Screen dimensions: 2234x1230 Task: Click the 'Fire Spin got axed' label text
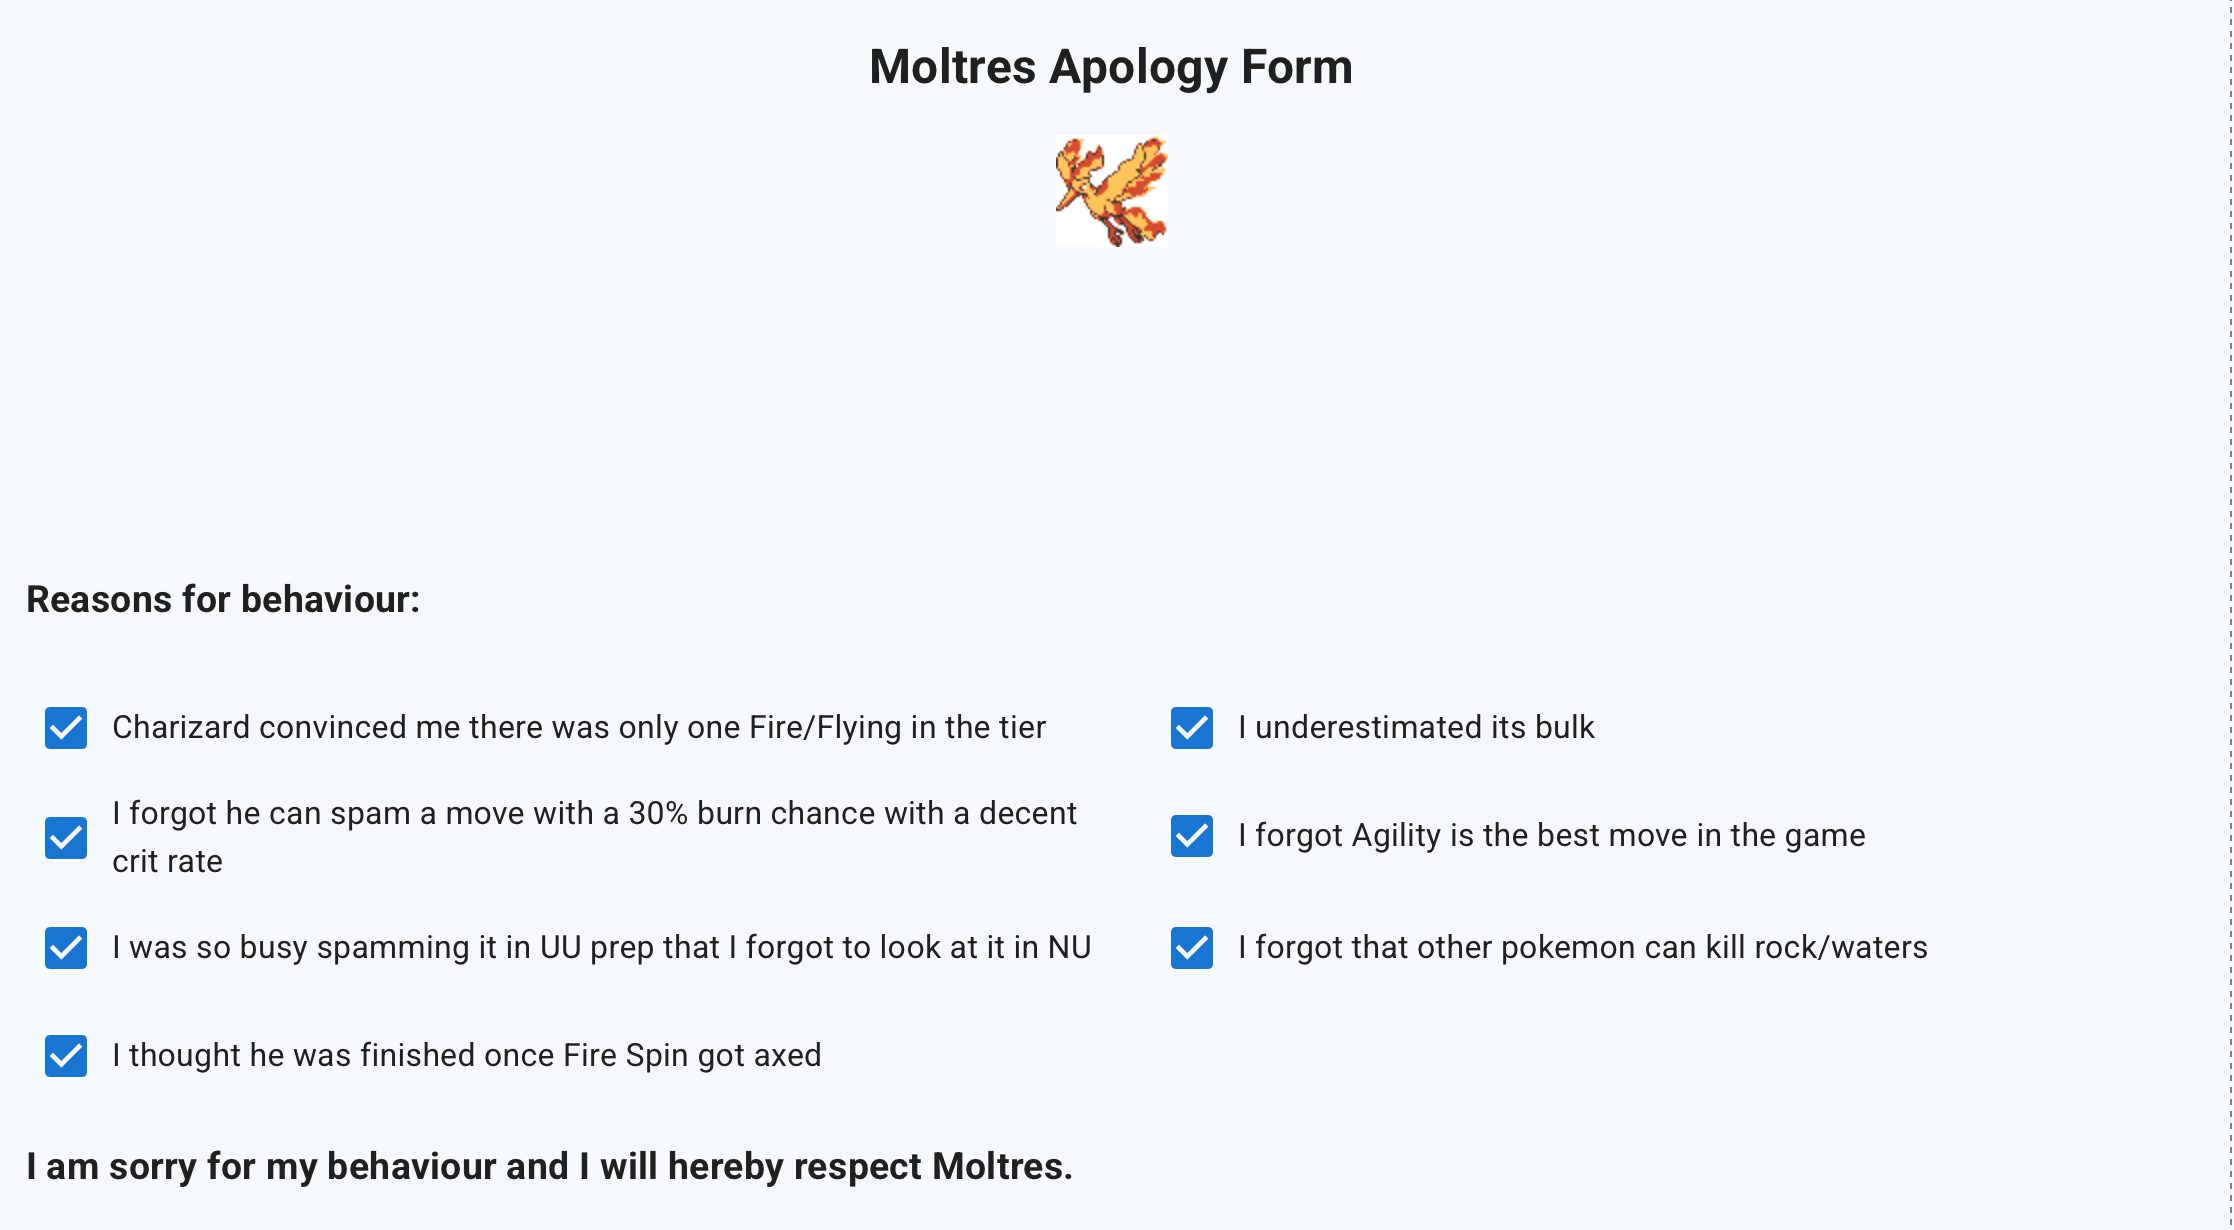pos(466,1055)
